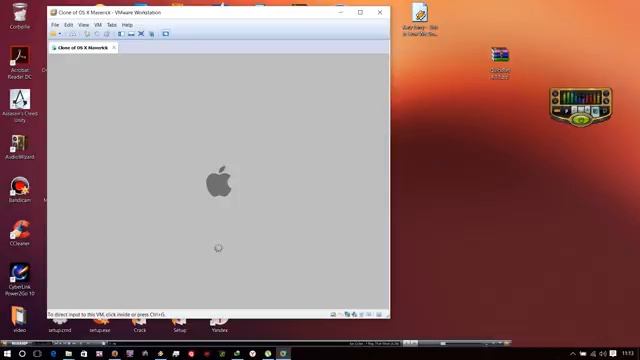640x360 pixels.
Task: Open the Acrobat Reader DC desktop shortcut
Action: (20, 62)
